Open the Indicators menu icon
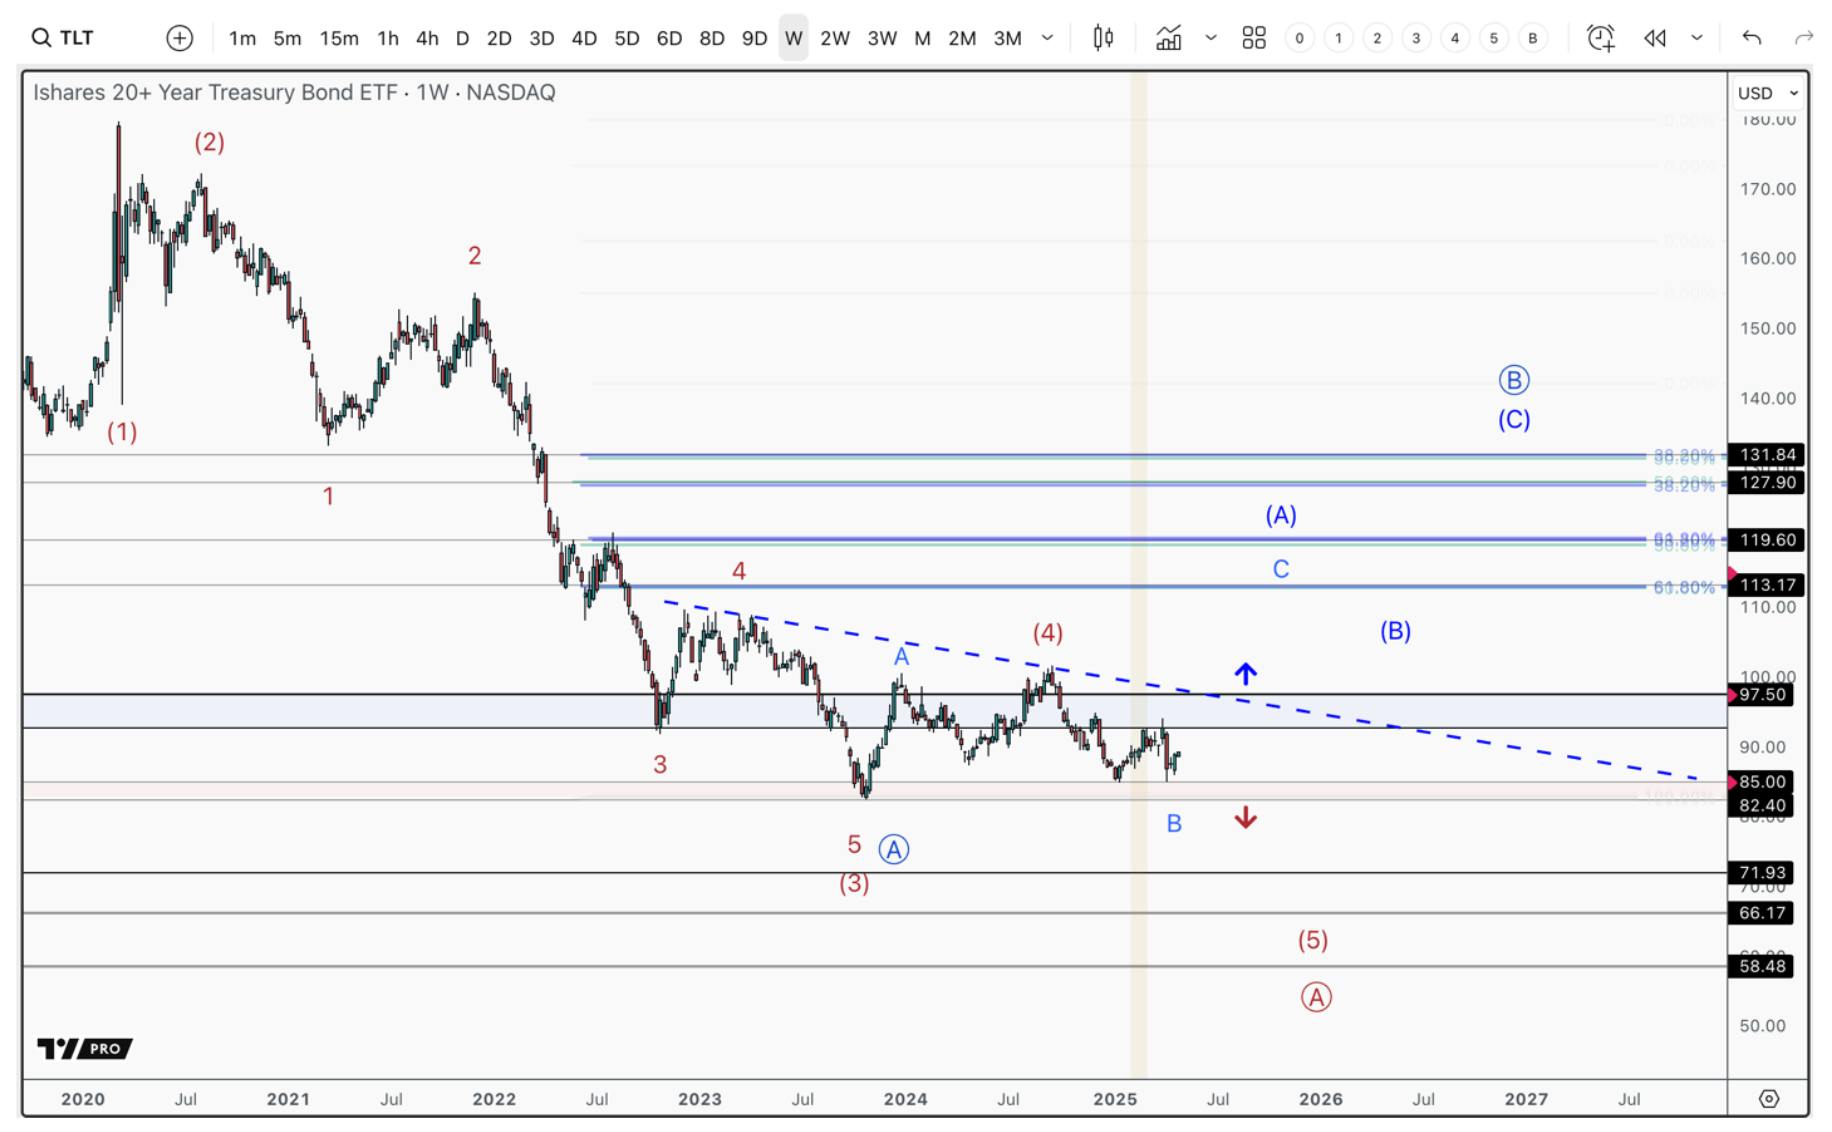Image resolution: width=1832 pixels, height=1132 pixels. click(1168, 38)
